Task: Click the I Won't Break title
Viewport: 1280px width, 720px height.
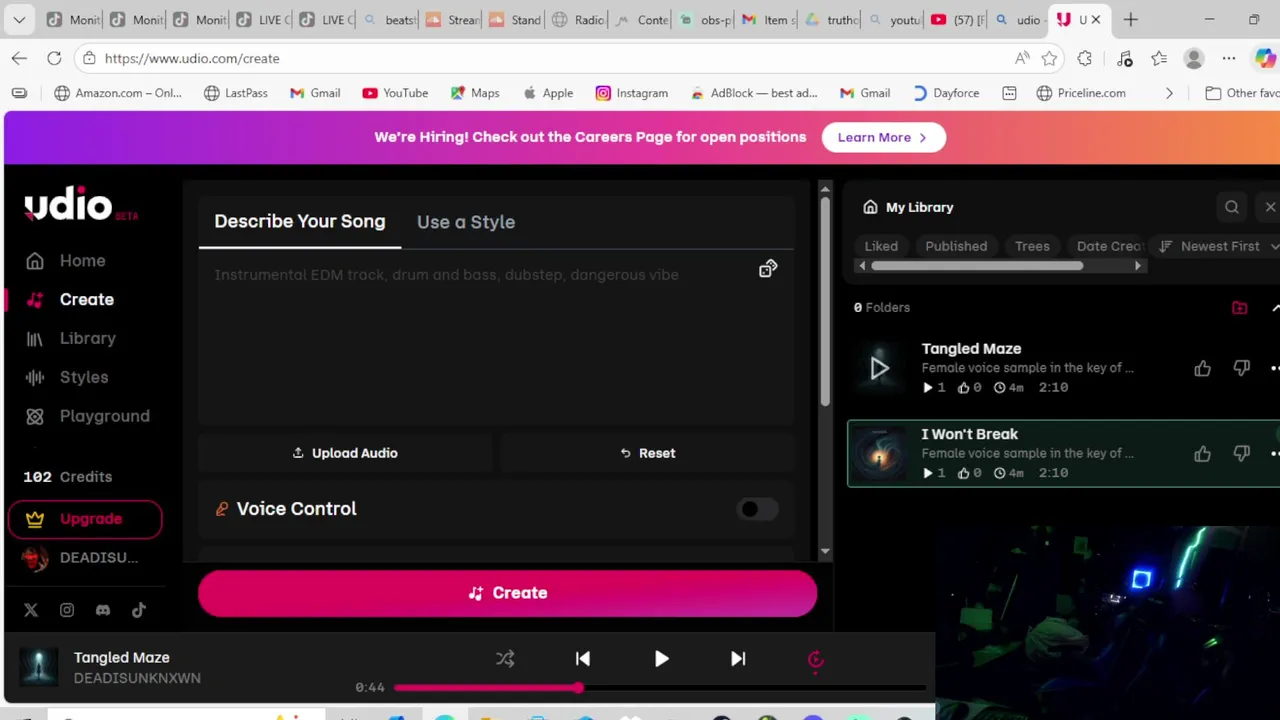Action: coord(969,434)
